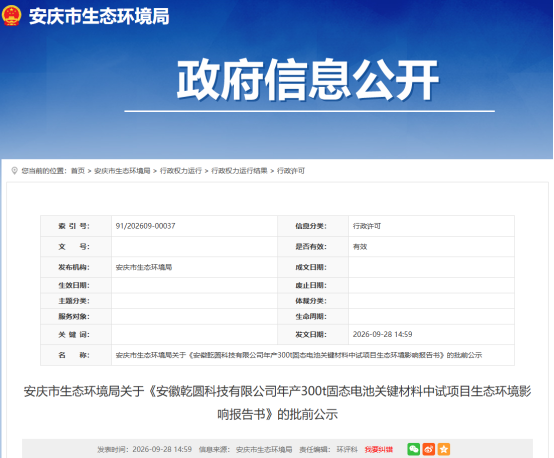Click the 服务对象 label cell
The image size is (554, 458).
pyautogui.click(x=76, y=317)
